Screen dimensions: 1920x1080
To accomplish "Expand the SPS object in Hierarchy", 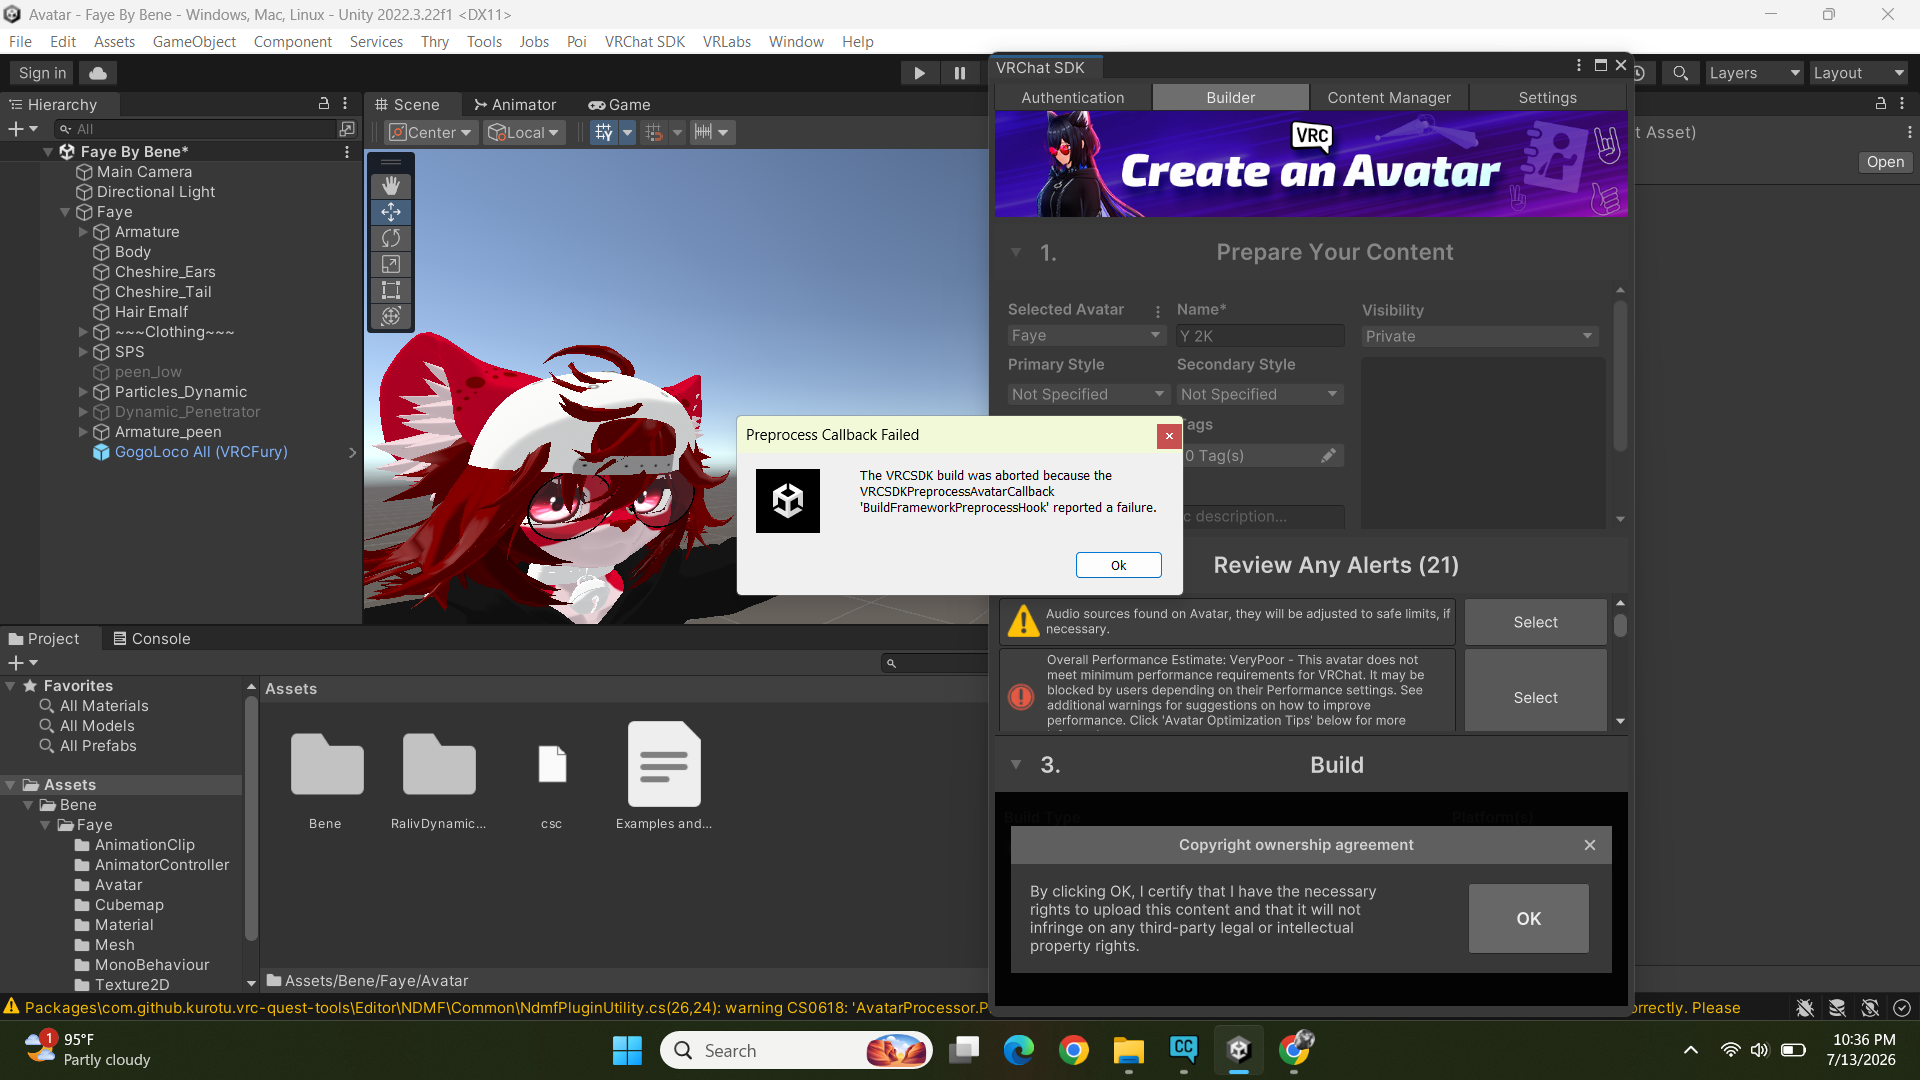I will click(83, 352).
